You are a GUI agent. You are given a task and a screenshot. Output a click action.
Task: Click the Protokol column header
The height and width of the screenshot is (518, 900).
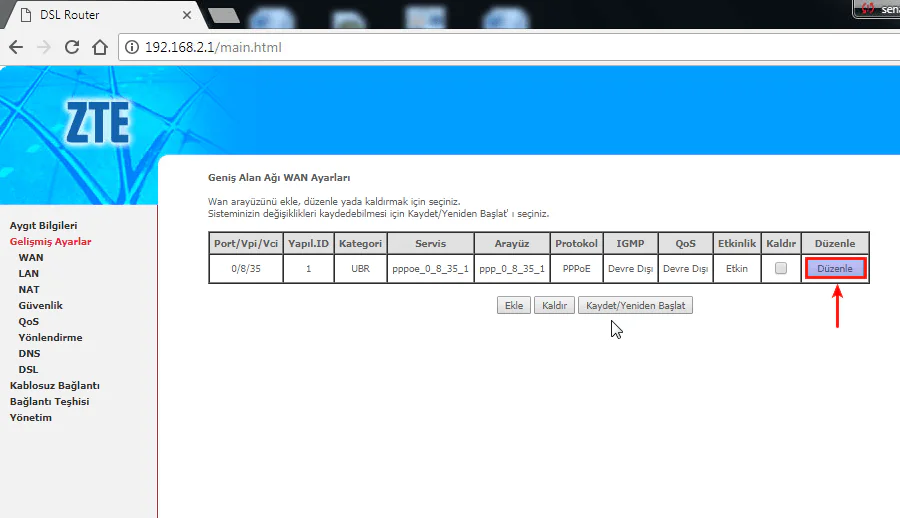pyautogui.click(x=576, y=243)
